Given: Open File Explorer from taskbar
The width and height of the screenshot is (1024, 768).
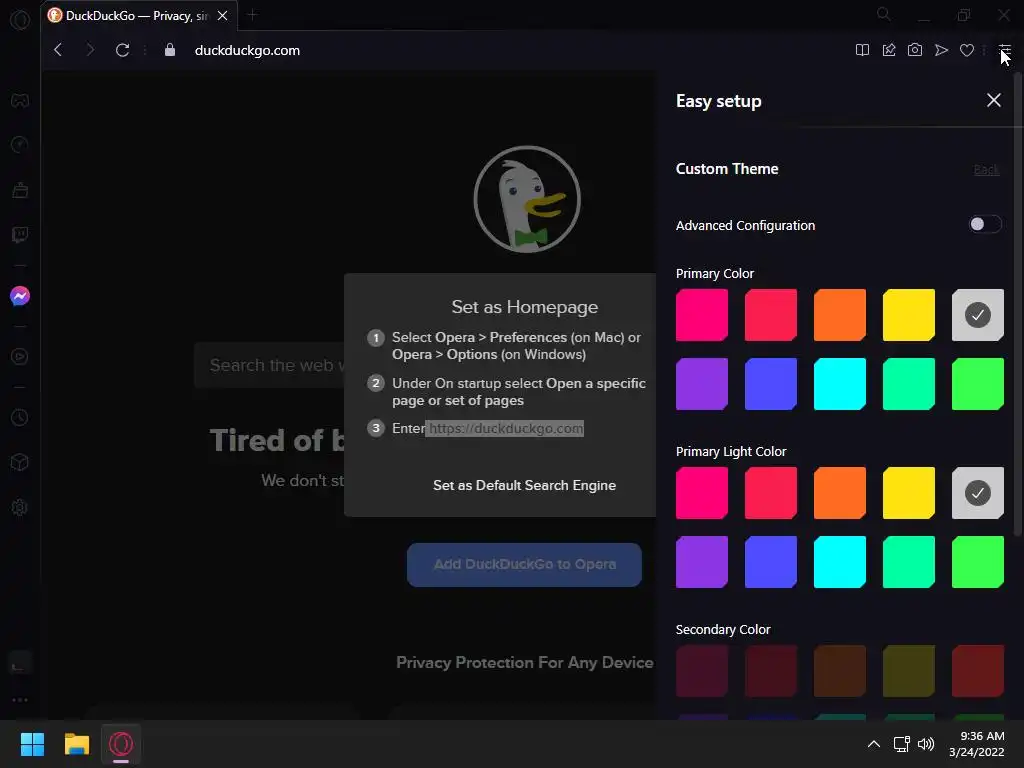Looking at the screenshot, I should (76, 744).
